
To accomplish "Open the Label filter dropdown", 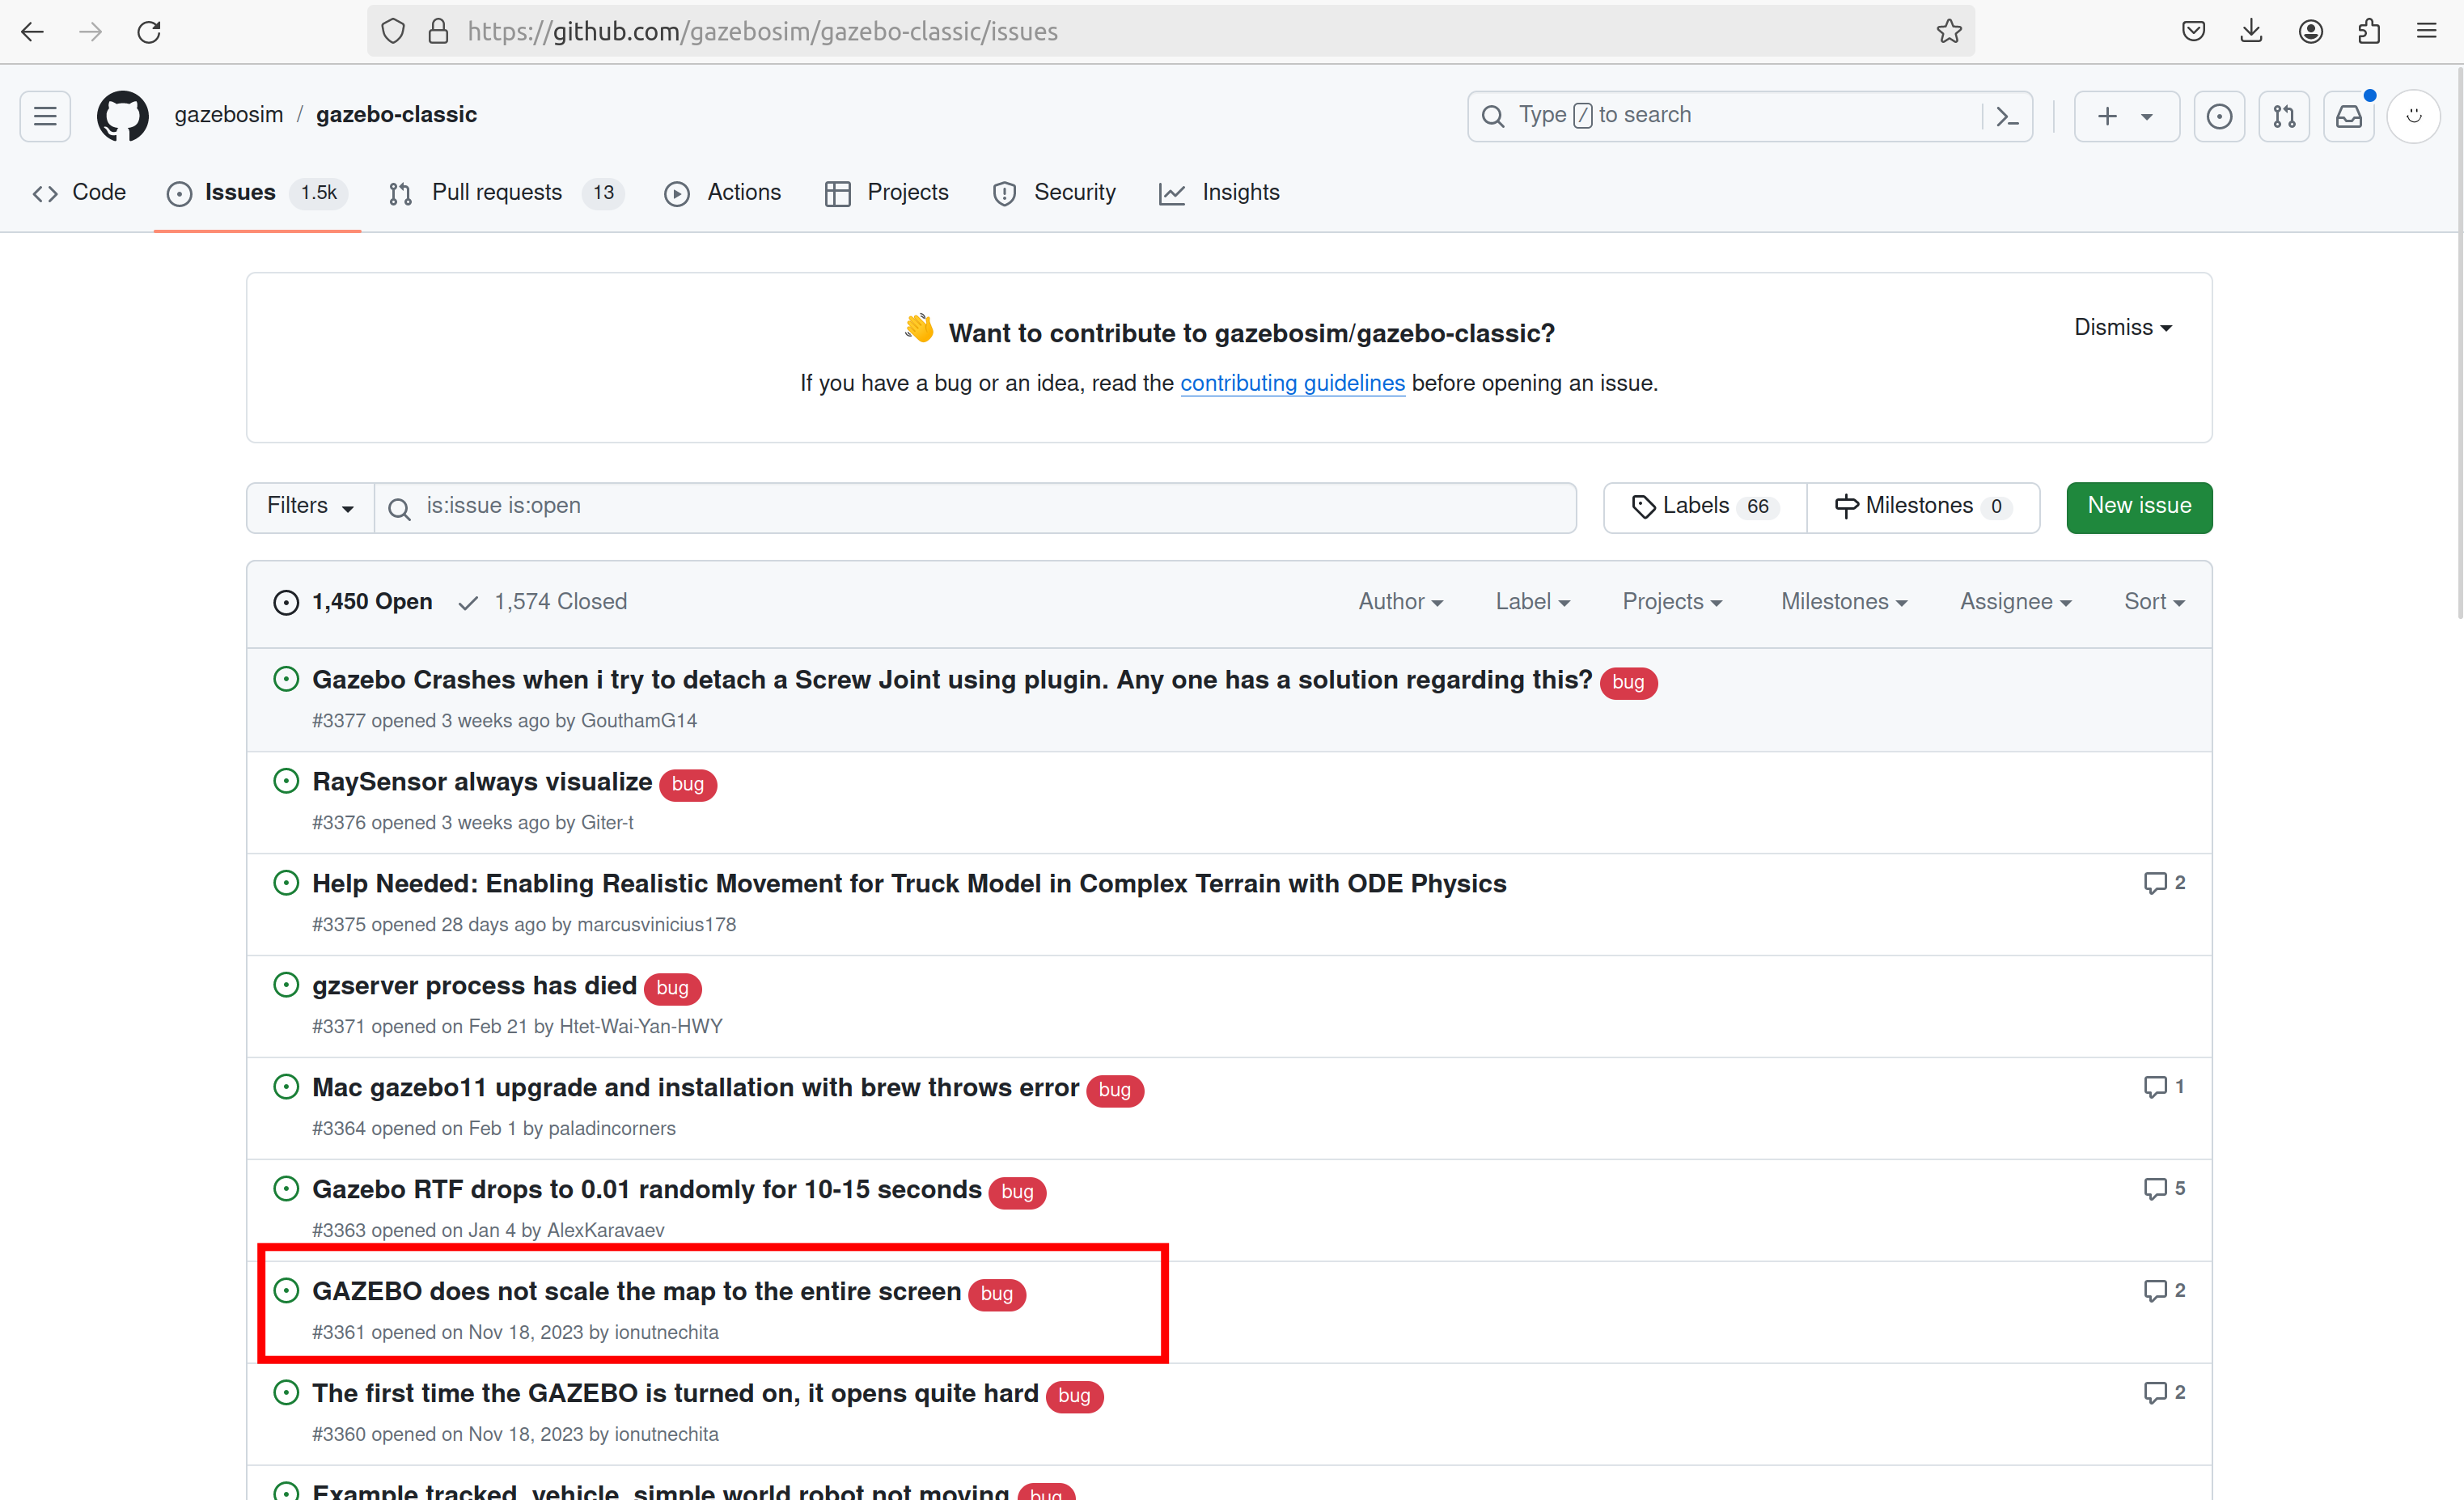I will pos(1531,601).
